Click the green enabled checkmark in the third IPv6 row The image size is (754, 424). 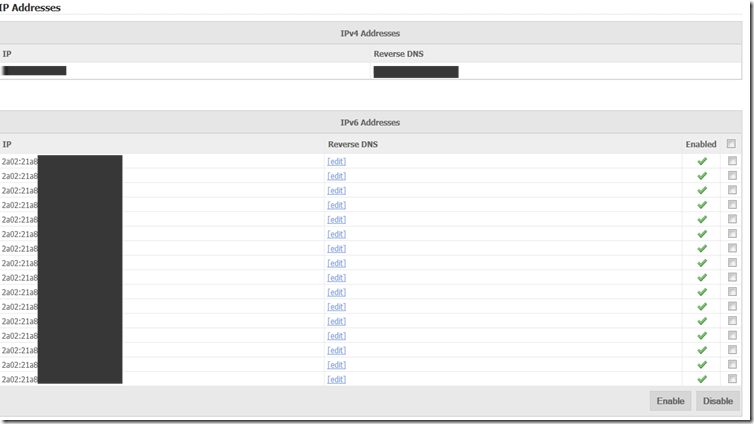tap(702, 190)
